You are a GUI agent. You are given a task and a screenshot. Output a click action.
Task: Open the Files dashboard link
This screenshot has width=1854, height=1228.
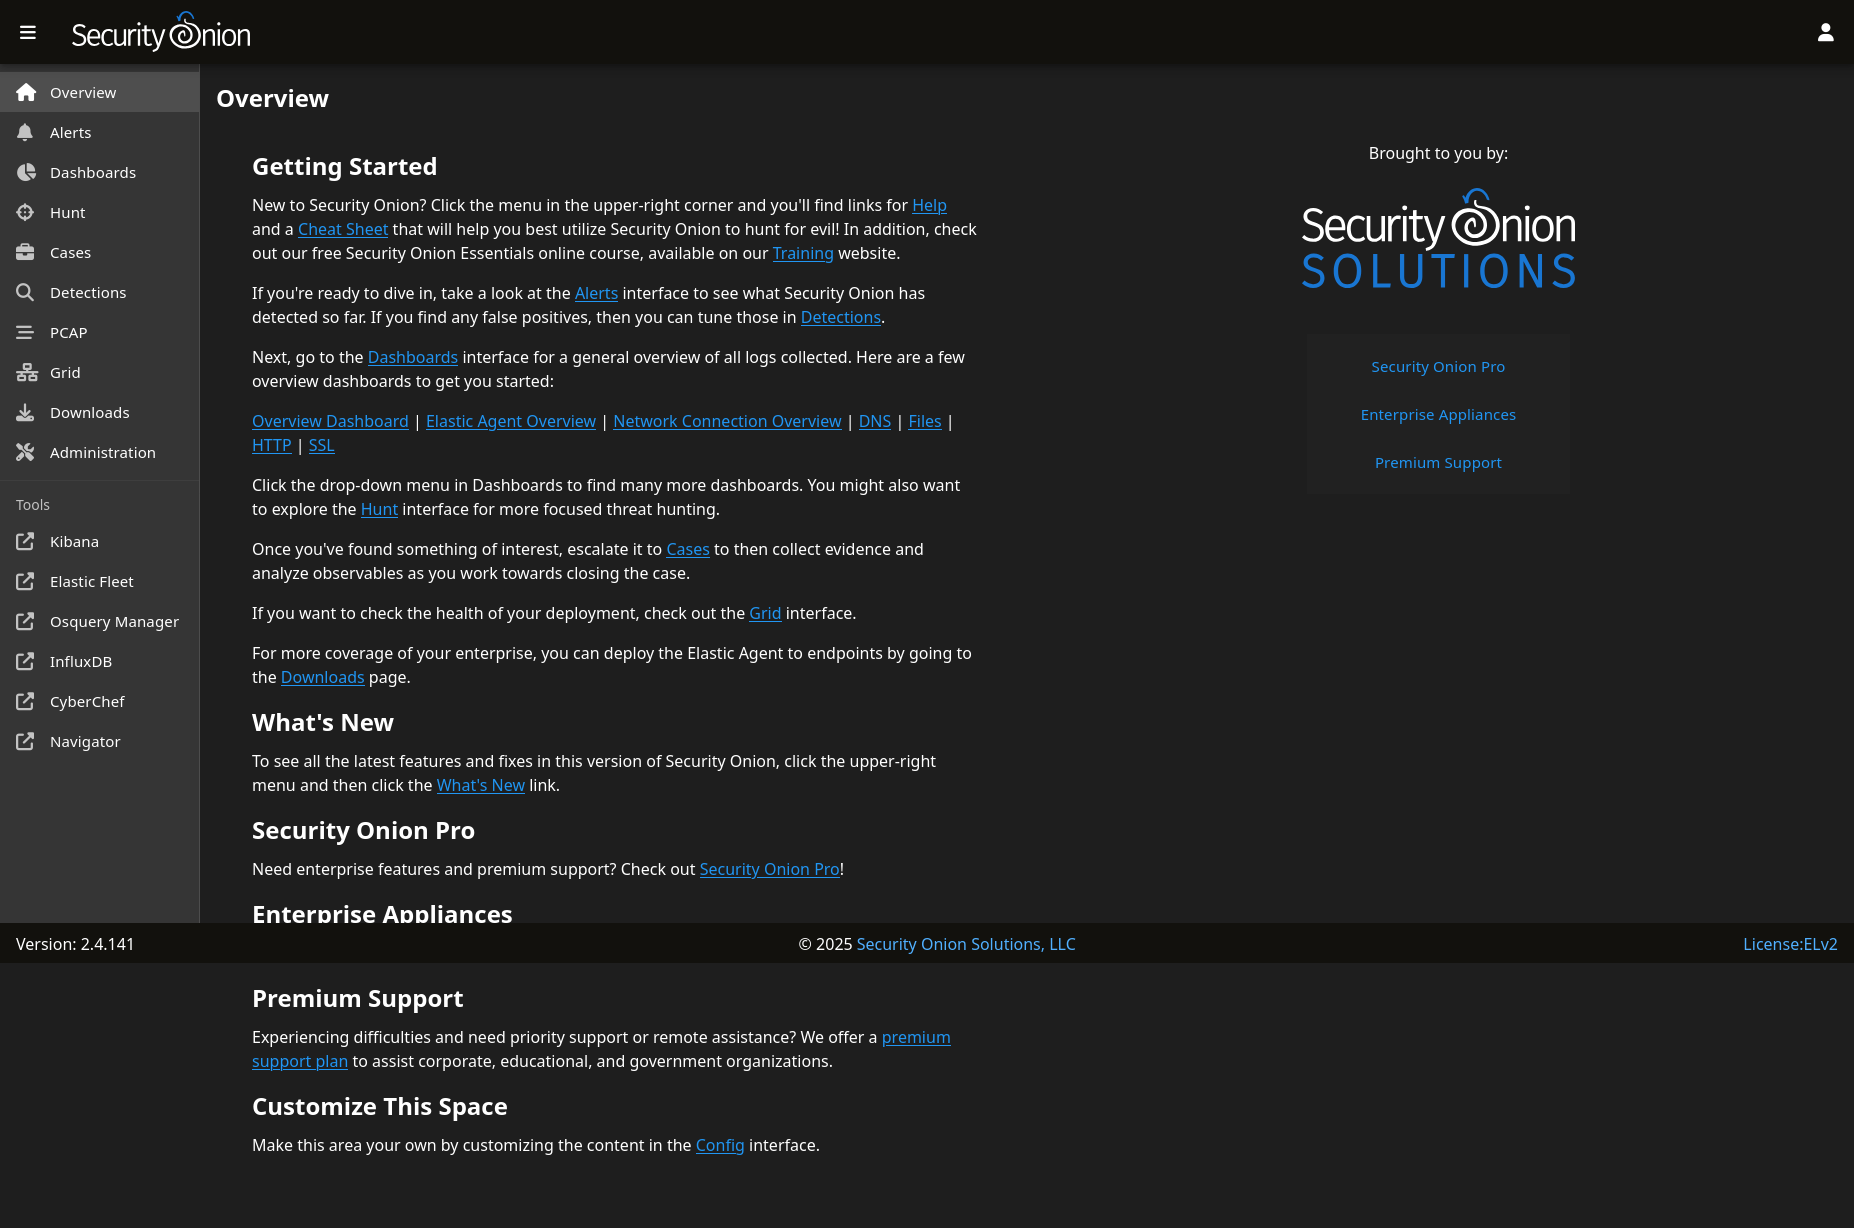click(x=925, y=421)
